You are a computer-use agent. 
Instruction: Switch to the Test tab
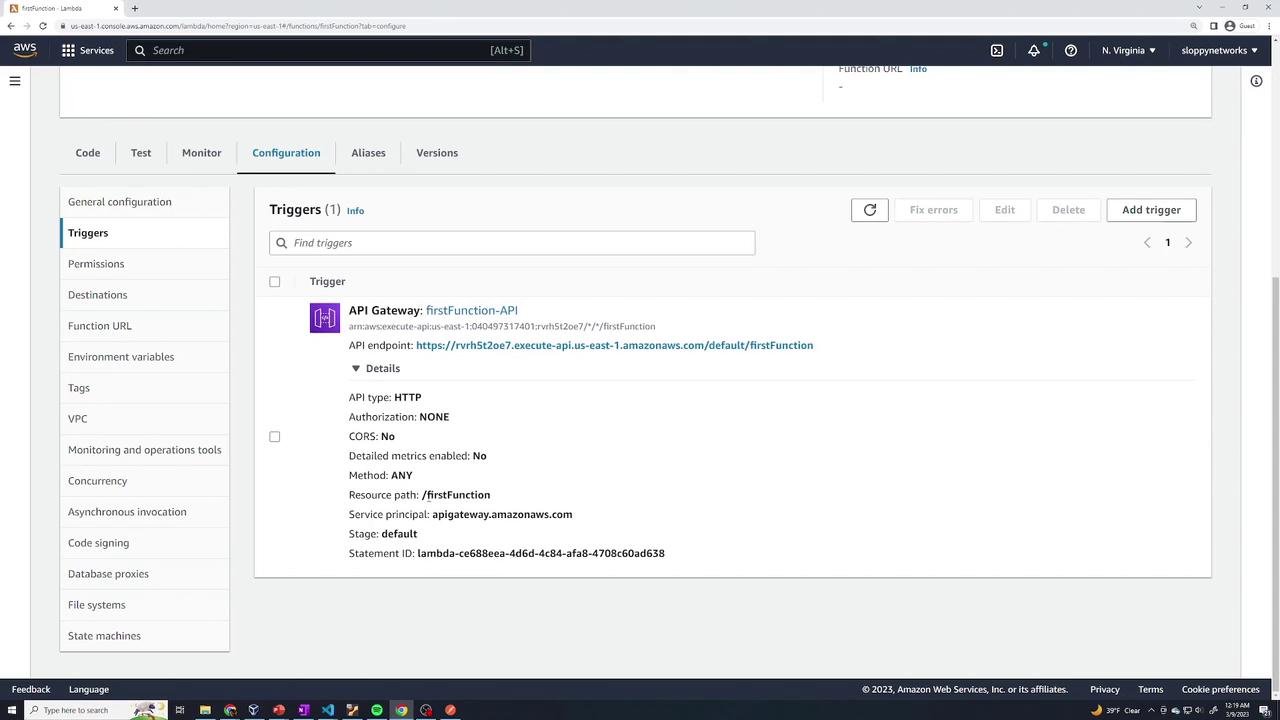(x=141, y=153)
